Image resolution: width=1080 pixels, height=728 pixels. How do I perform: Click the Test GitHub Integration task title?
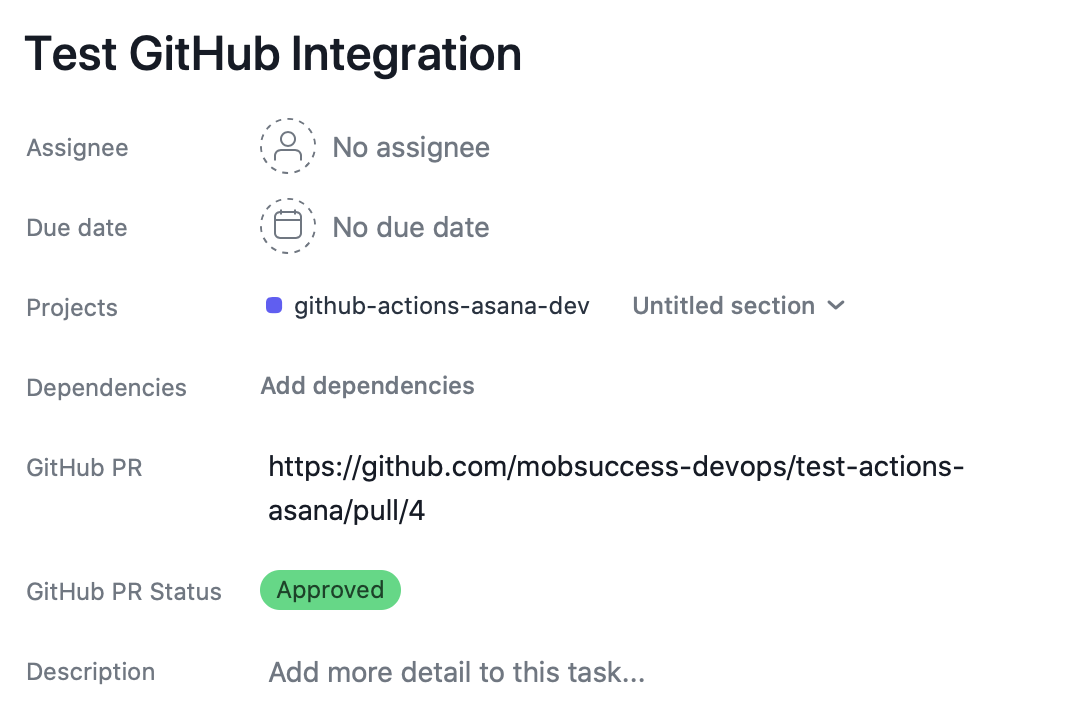click(x=273, y=54)
